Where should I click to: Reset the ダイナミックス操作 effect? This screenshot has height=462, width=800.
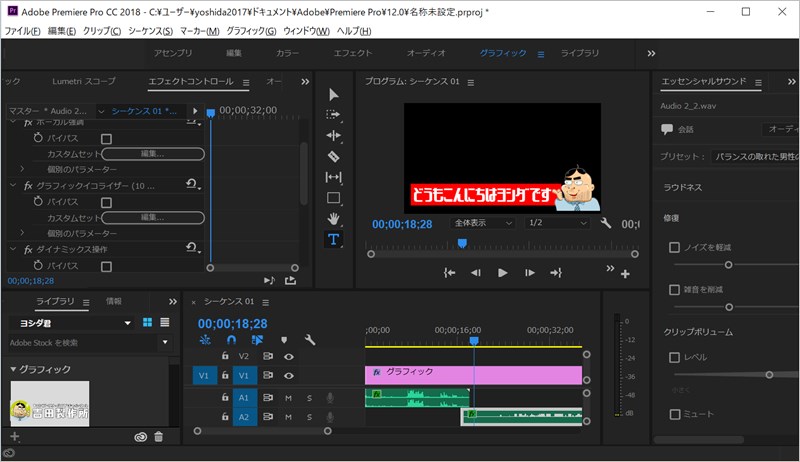(x=192, y=248)
